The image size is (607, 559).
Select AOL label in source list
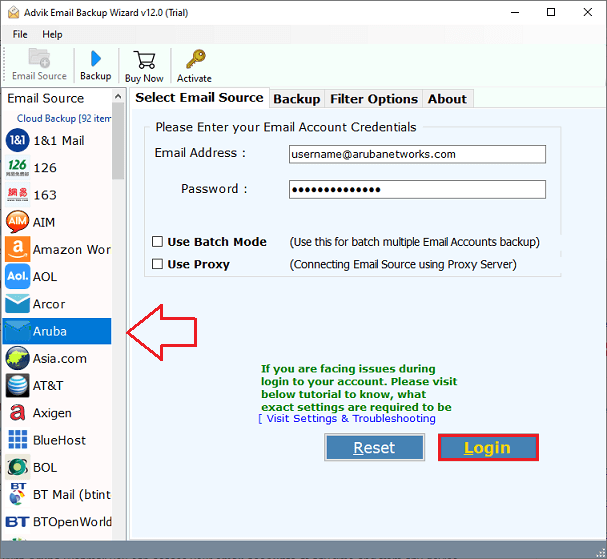(45, 277)
